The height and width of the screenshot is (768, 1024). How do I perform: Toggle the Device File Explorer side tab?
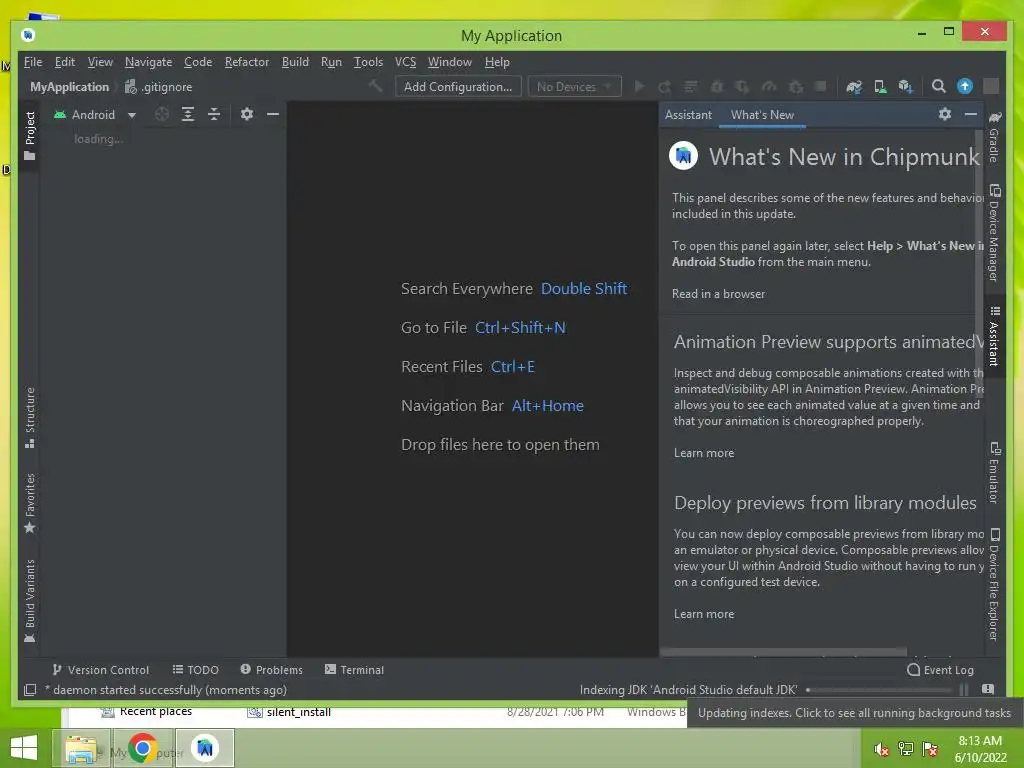pyautogui.click(x=994, y=584)
